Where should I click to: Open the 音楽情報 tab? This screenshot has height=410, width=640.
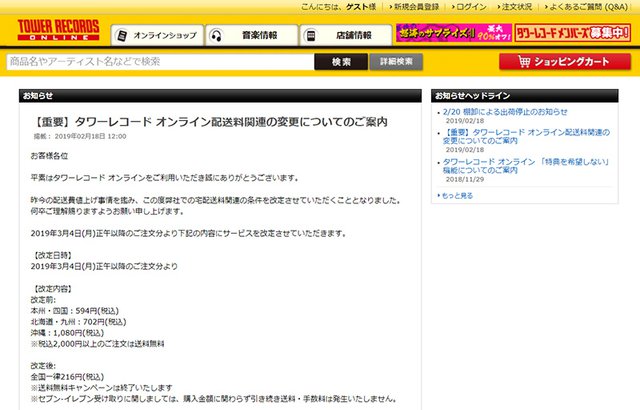coord(251,35)
